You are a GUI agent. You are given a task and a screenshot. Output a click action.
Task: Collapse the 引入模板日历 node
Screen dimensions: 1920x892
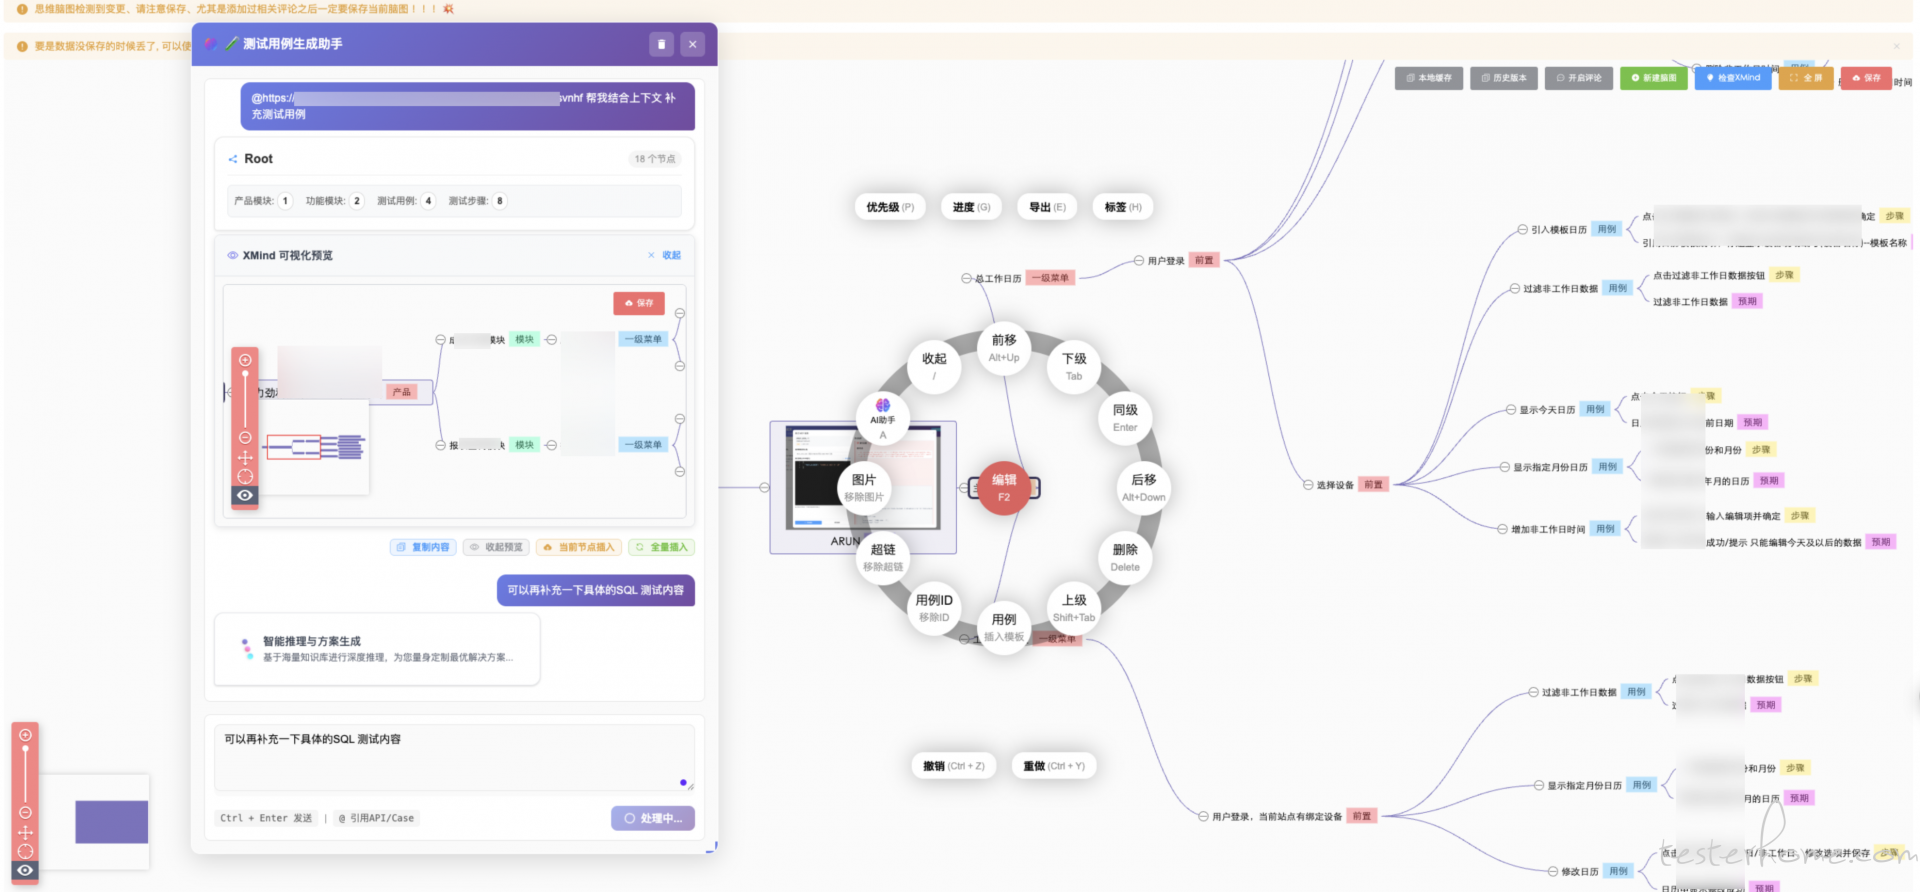[1523, 230]
